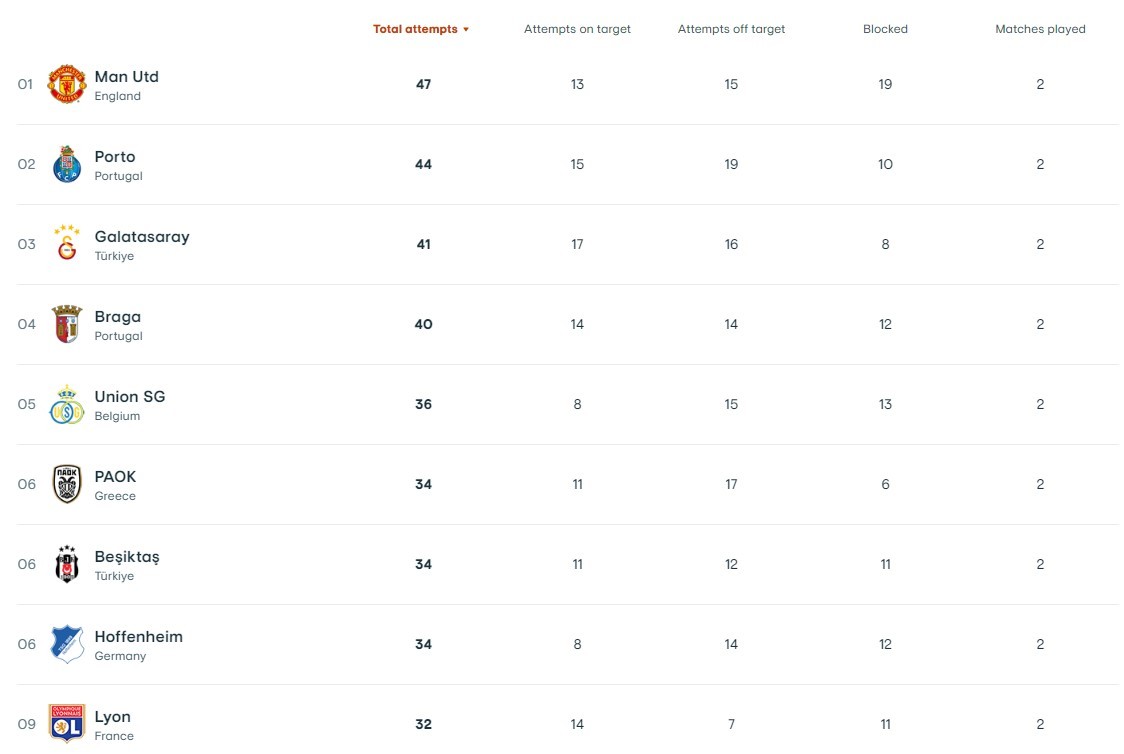Toggle the Total attempts sort arrow
This screenshot has height=754, width=1124.
pyautogui.click(x=466, y=30)
